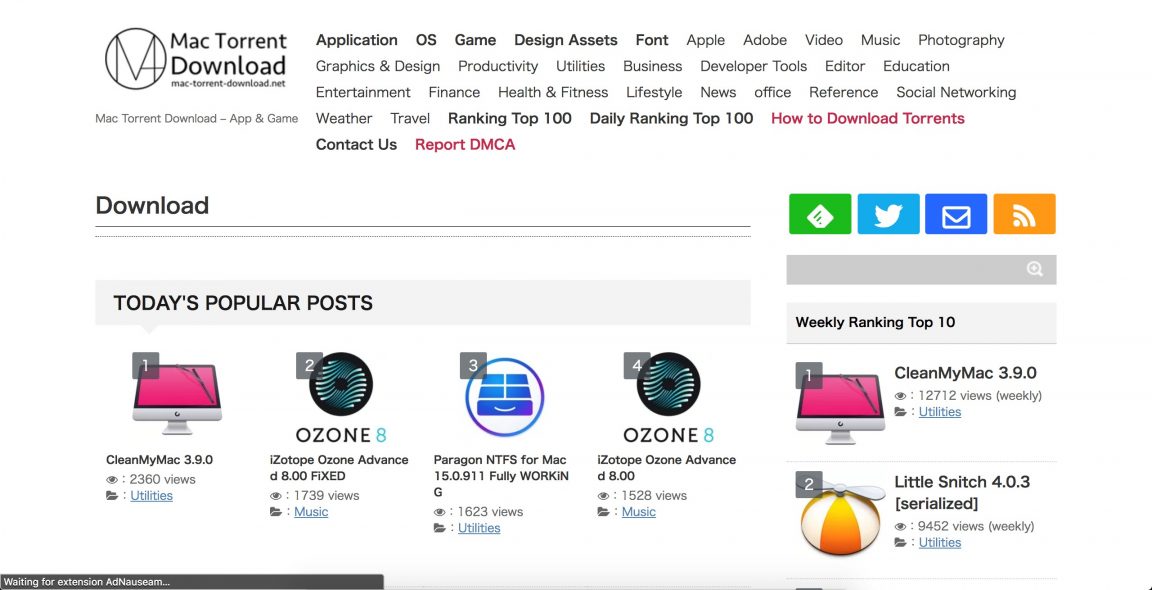Open iZotope Ozone Advanced 8.00 FiXED title
The width and height of the screenshot is (1152, 590).
click(x=339, y=468)
